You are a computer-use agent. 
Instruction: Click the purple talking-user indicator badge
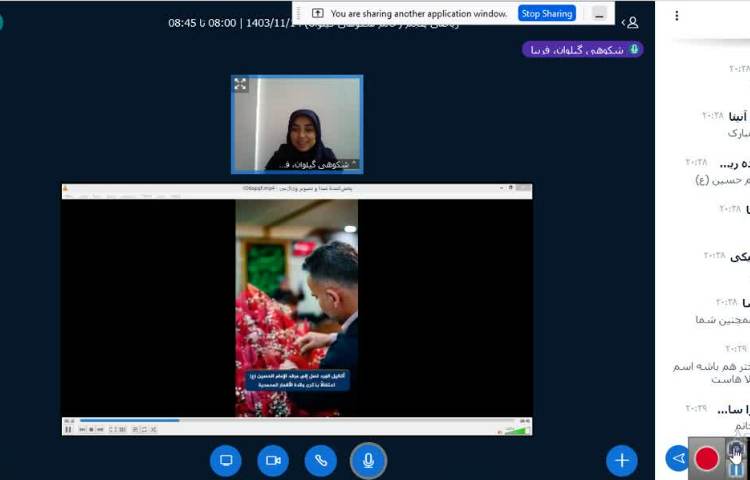[x=582, y=49]
